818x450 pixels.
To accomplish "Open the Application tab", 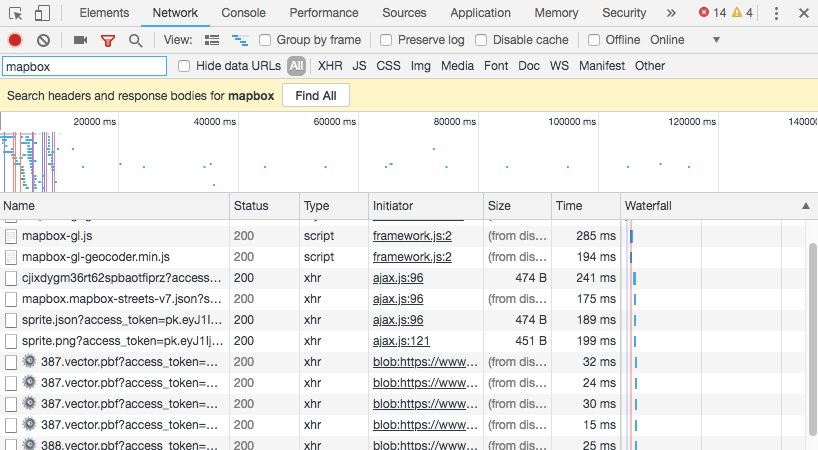I will tap(480, 13).
